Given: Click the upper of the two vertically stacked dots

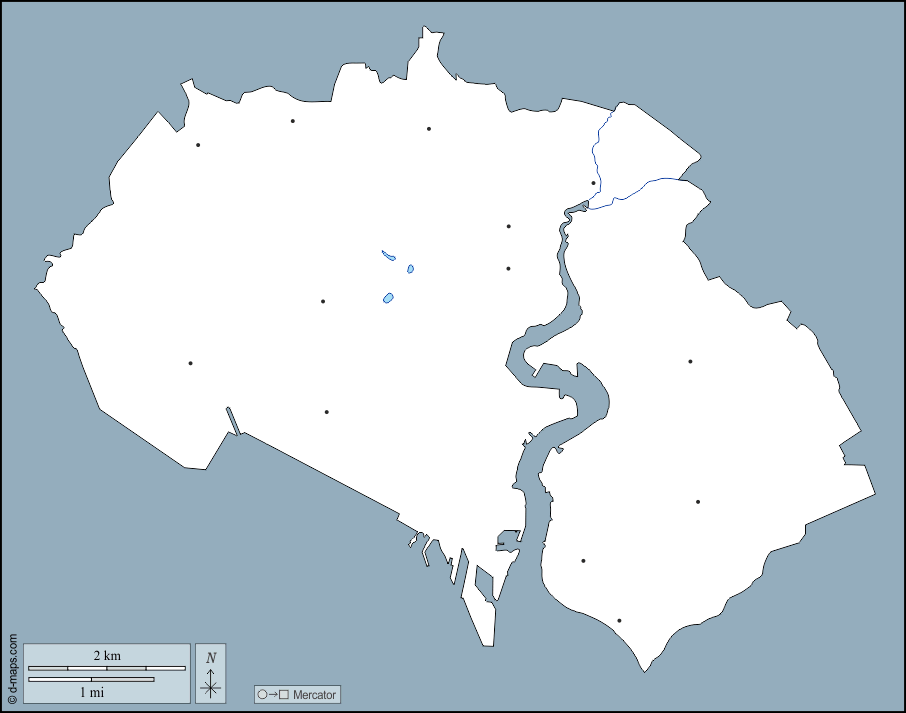Looking at the screenshot, I should coord(508,226).
